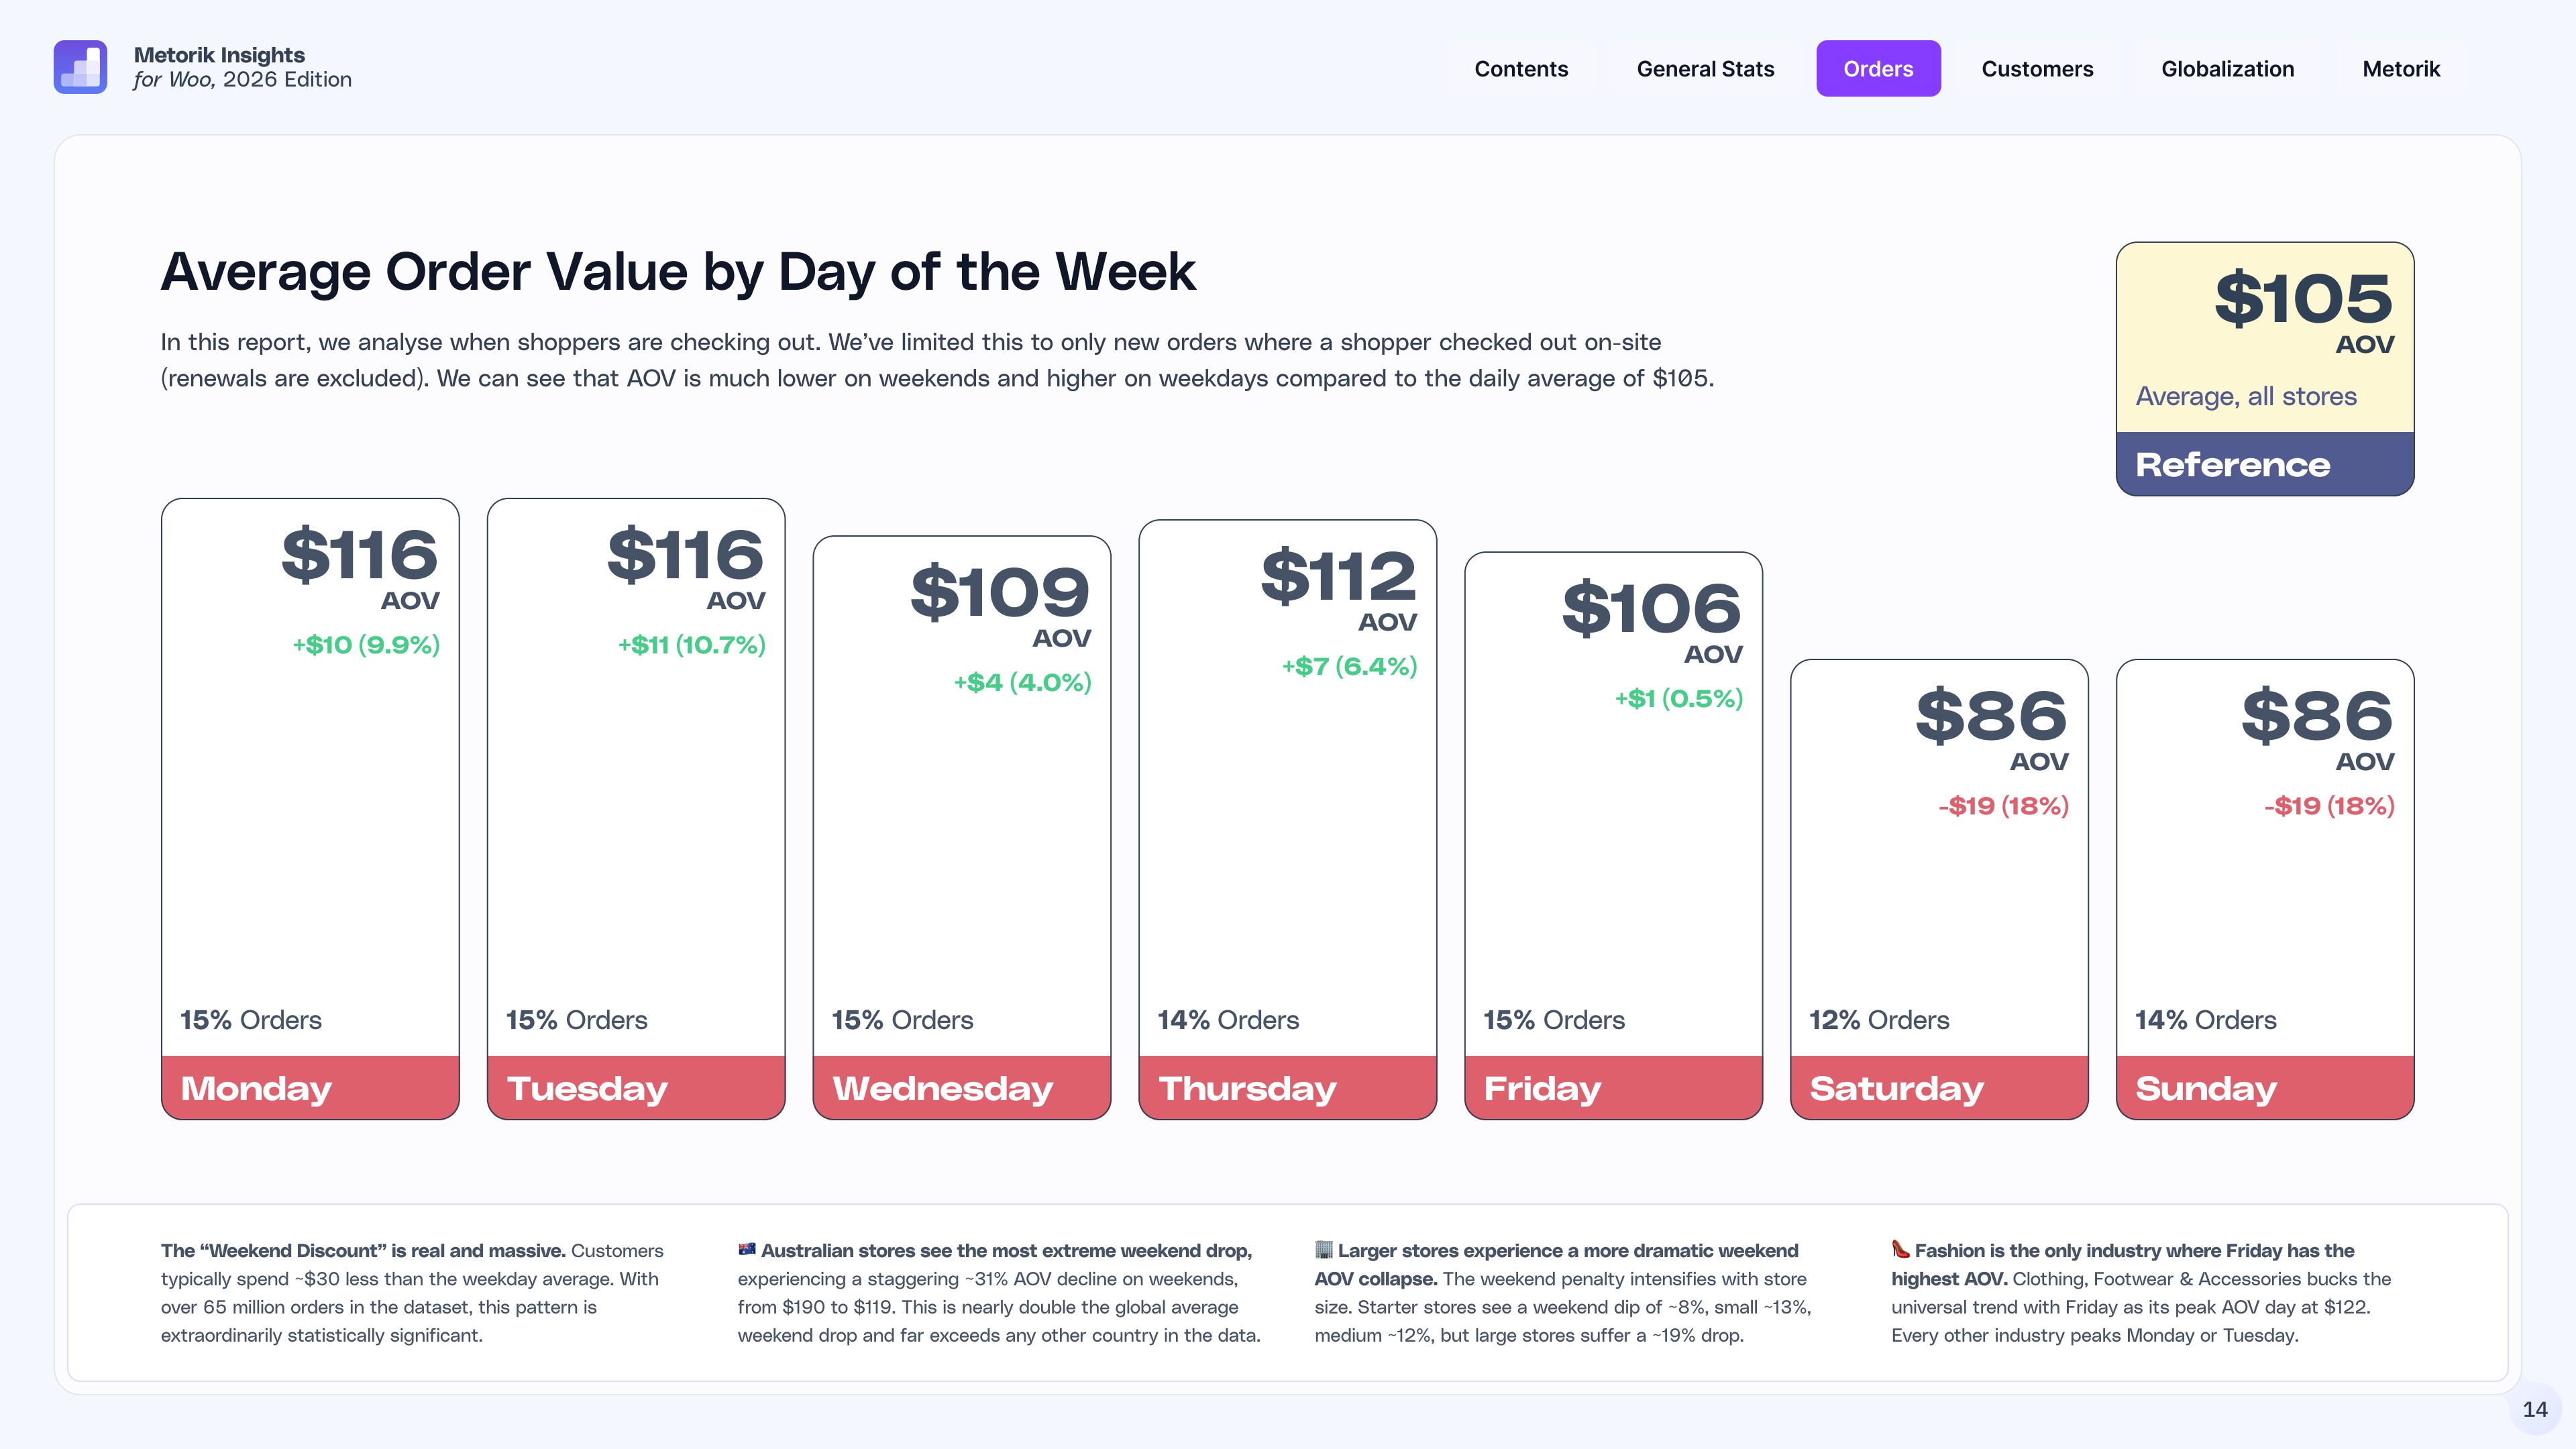Click the red high heel shoe emoji
Screen dimensions: 2576x1449
(x=1901, y=1250)
